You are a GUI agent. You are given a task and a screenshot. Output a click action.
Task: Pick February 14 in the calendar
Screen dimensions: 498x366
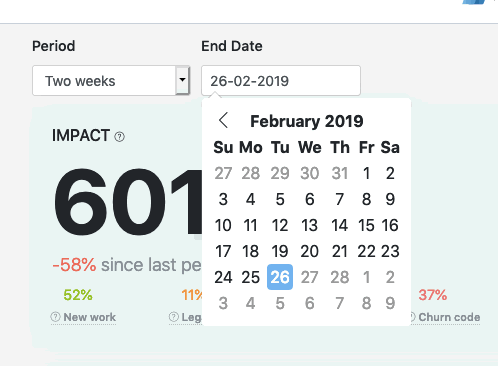(340, 225)
